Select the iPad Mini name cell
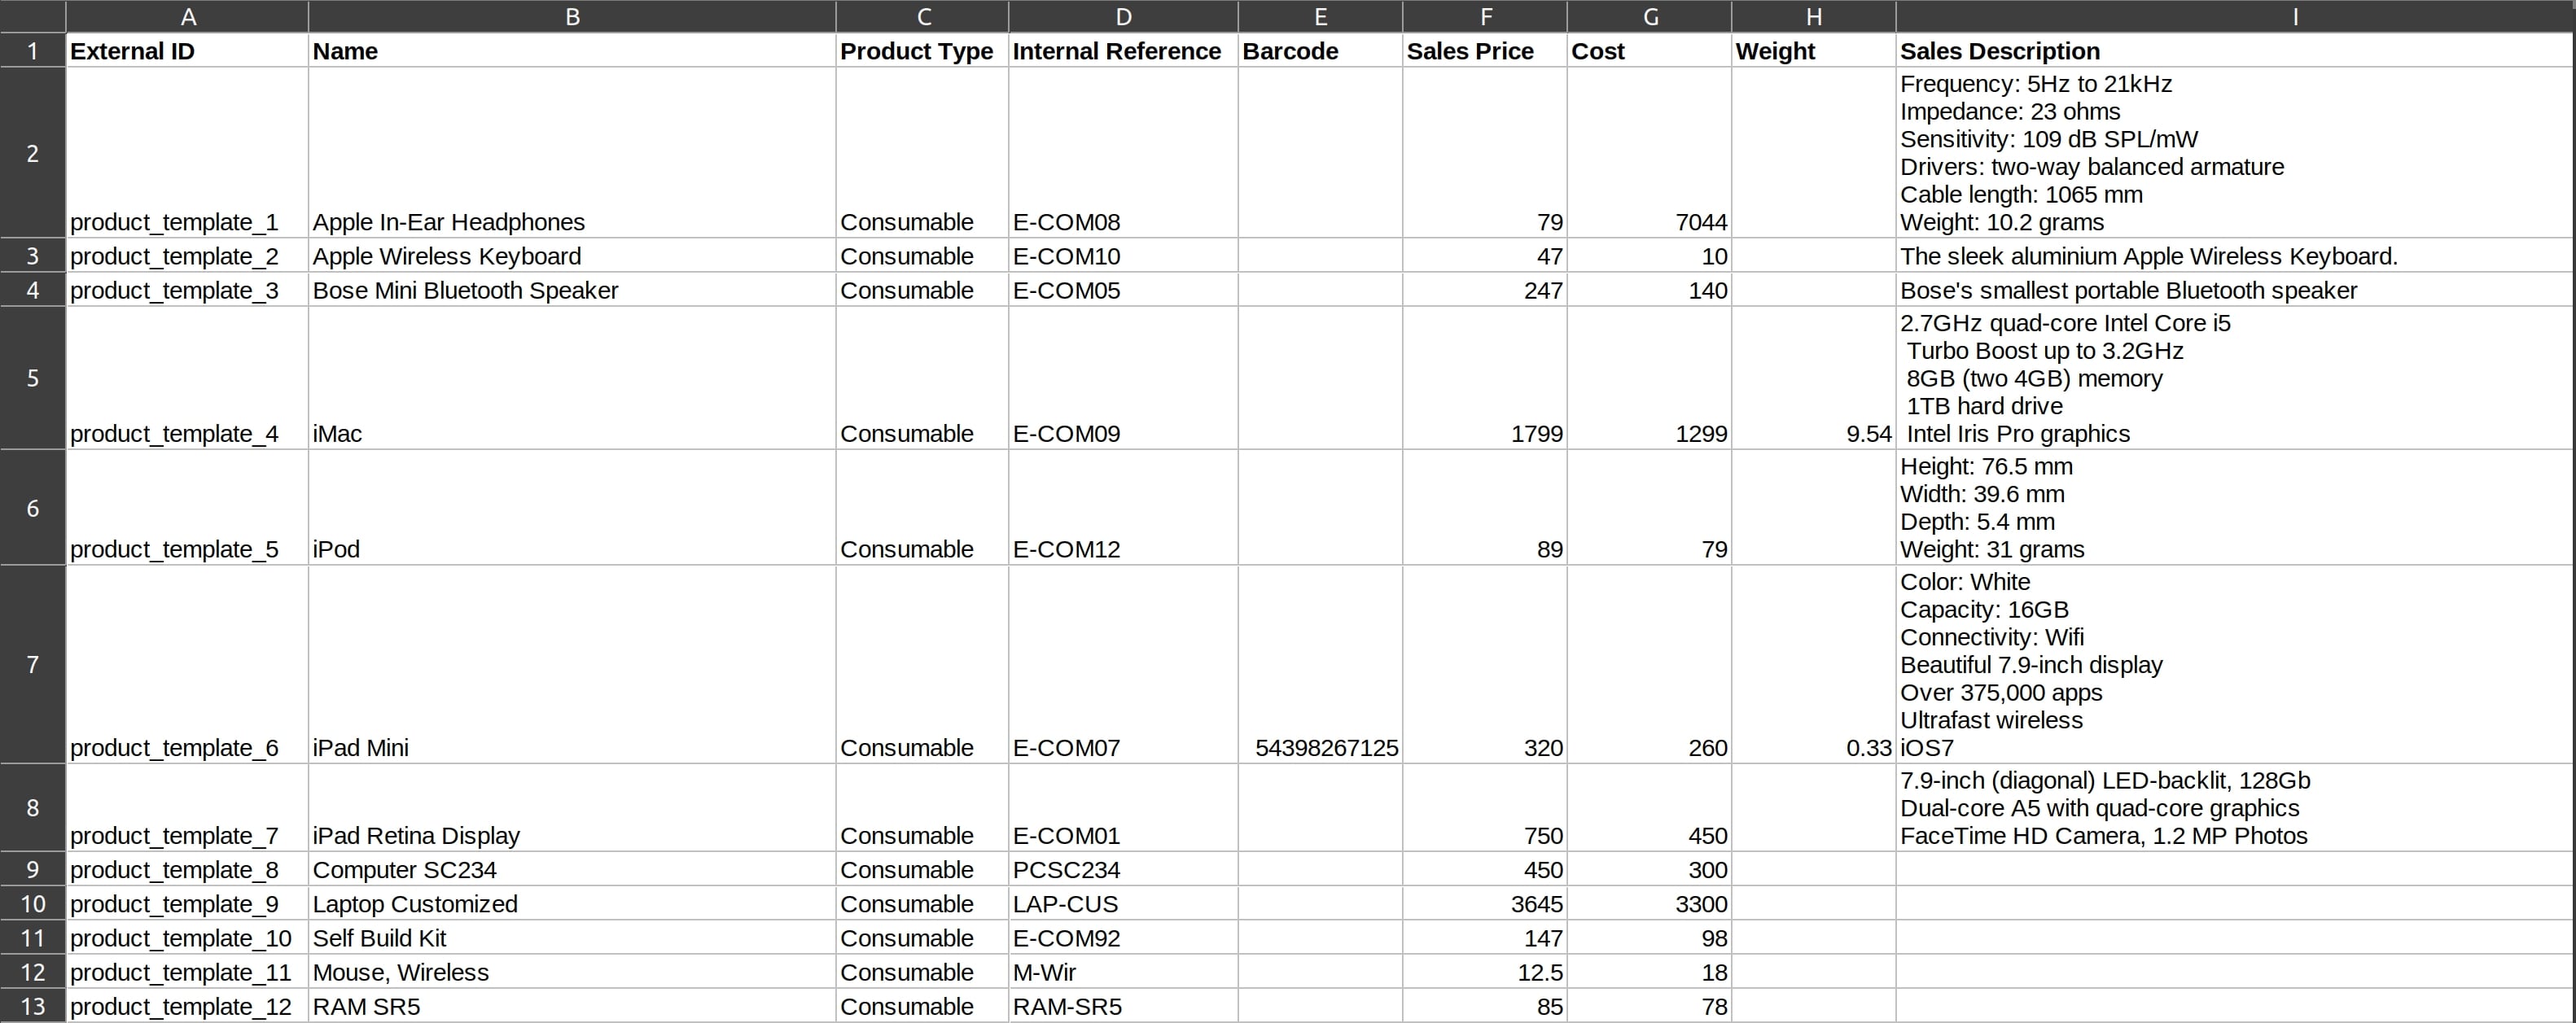Screen dimensions: 2576x1023 (x=572, y=664)
